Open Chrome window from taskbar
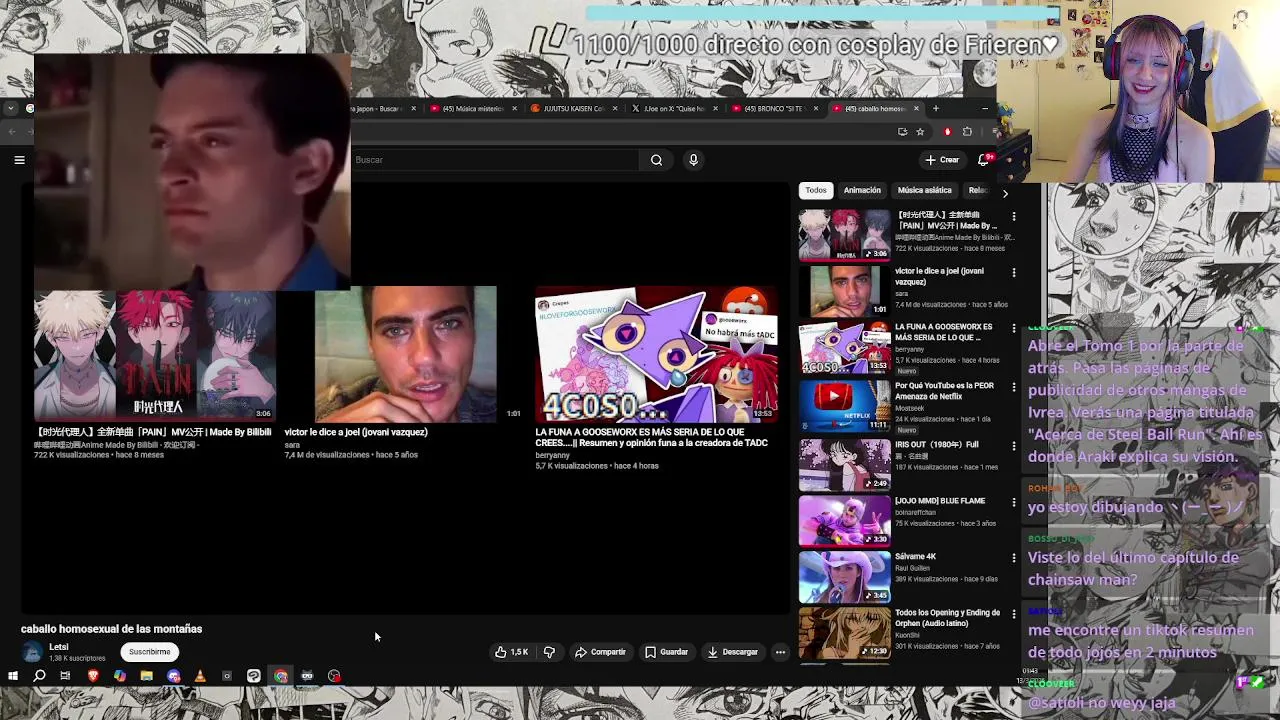The height and width of the screenshot is (720, 1280). 281,676
